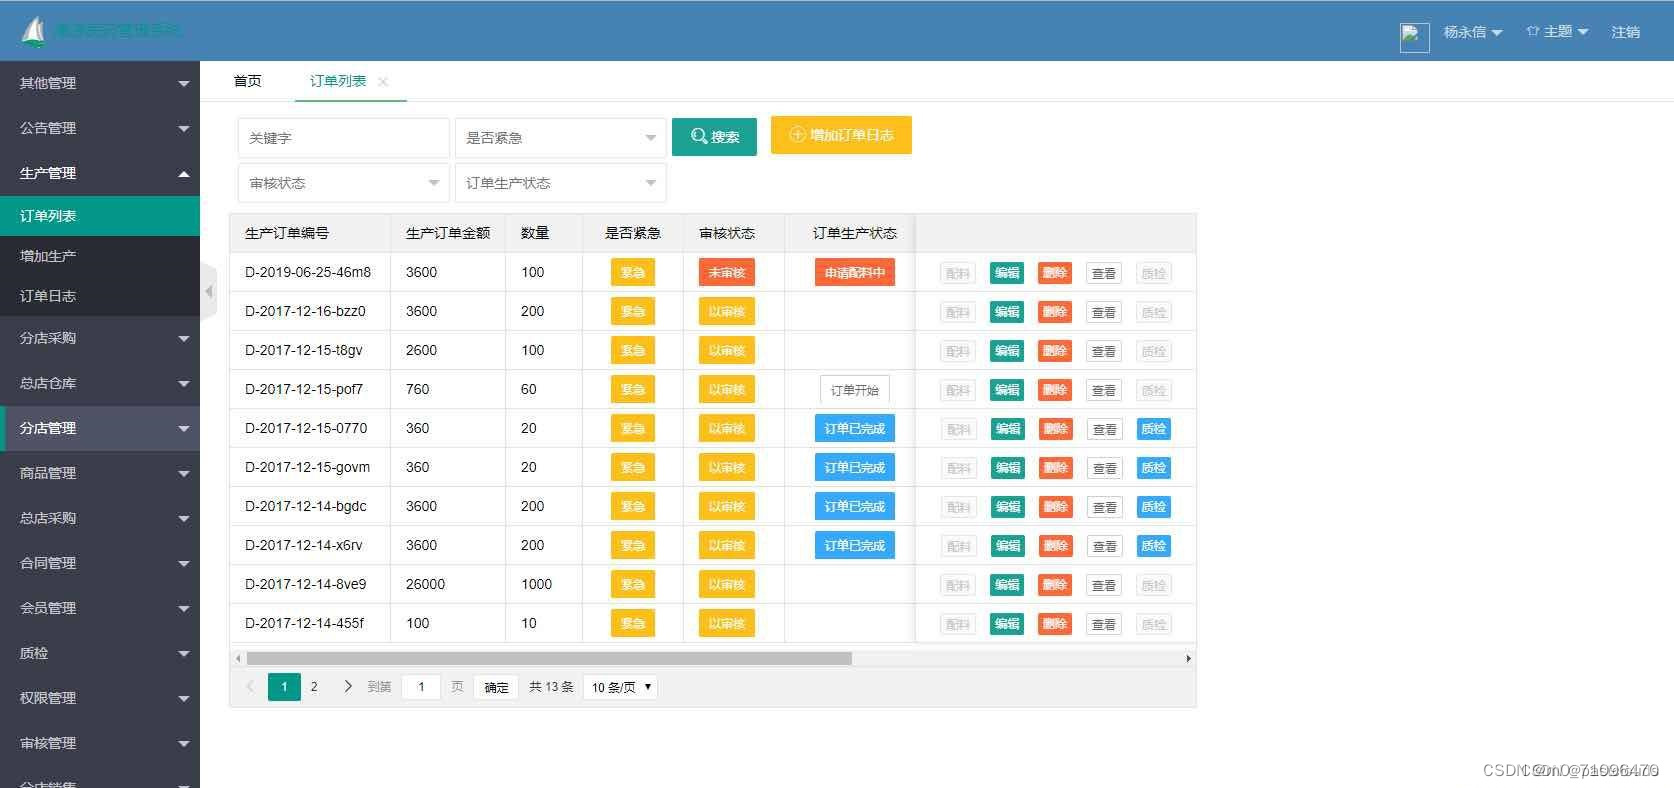The image size is (1674, 788).
Task: Open the 主题 theme dropdown
Action: coord(1557,32)
